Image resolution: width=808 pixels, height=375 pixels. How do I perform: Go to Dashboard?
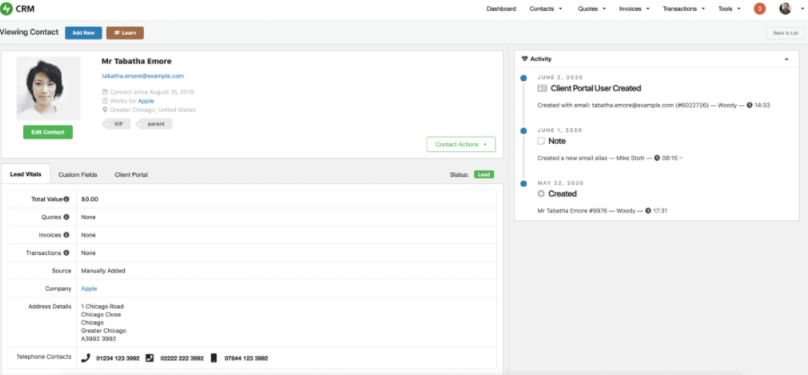click(501, 9)
